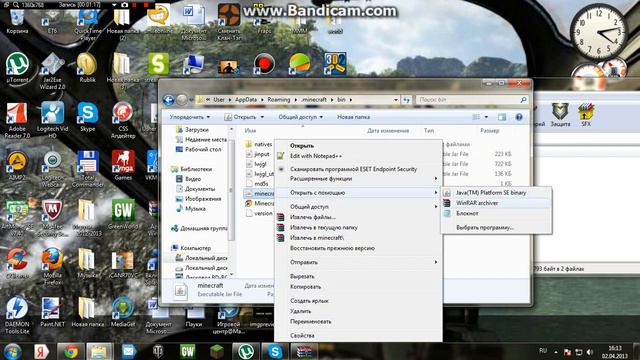Click the Открыть context menu item
640x360 pixels.
(x=358, y=146)
